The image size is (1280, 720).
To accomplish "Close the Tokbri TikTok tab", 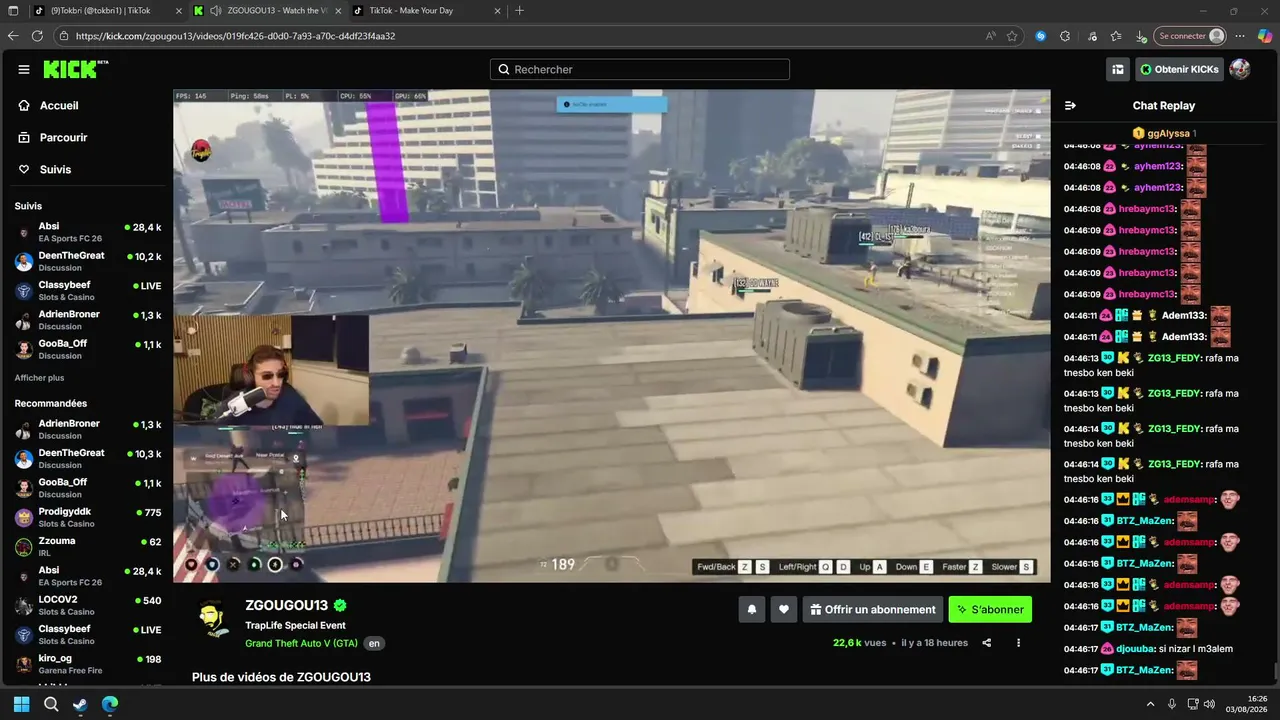I will (x=177, y=11).
